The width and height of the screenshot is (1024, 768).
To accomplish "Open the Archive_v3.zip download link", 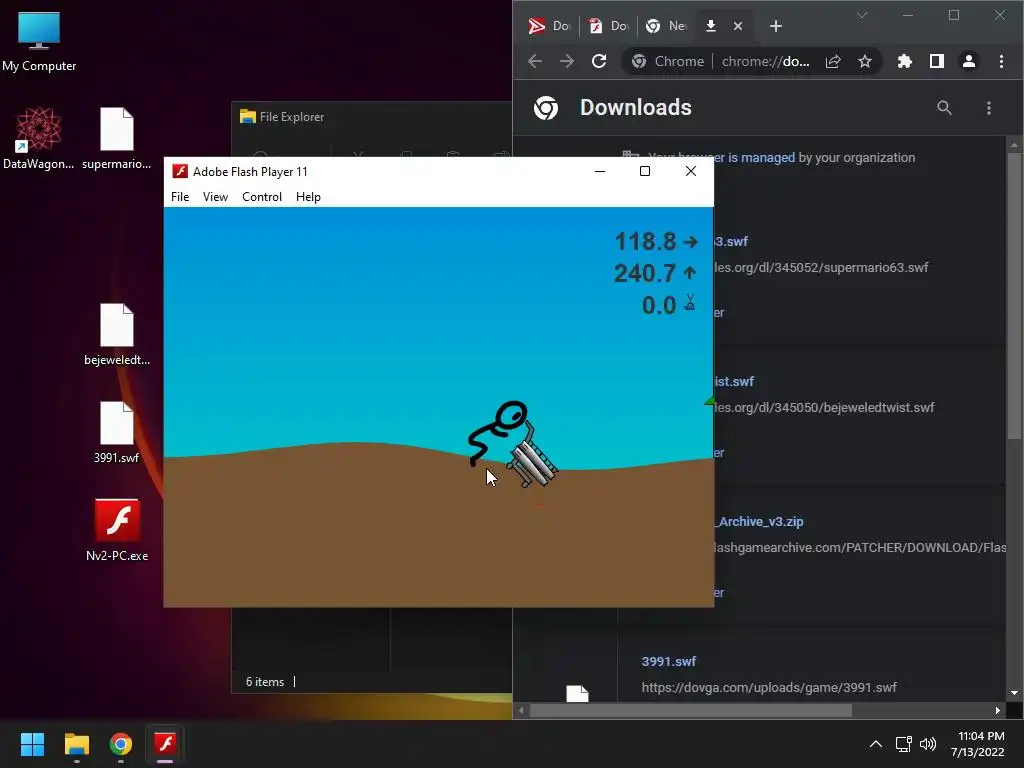I will coord(759,522).
